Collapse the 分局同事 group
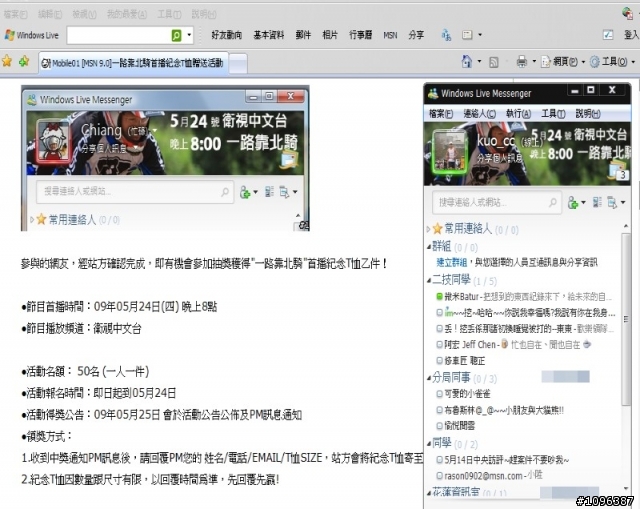The width and height of the screenshot is (640, 509). click(x=429, y=378)
